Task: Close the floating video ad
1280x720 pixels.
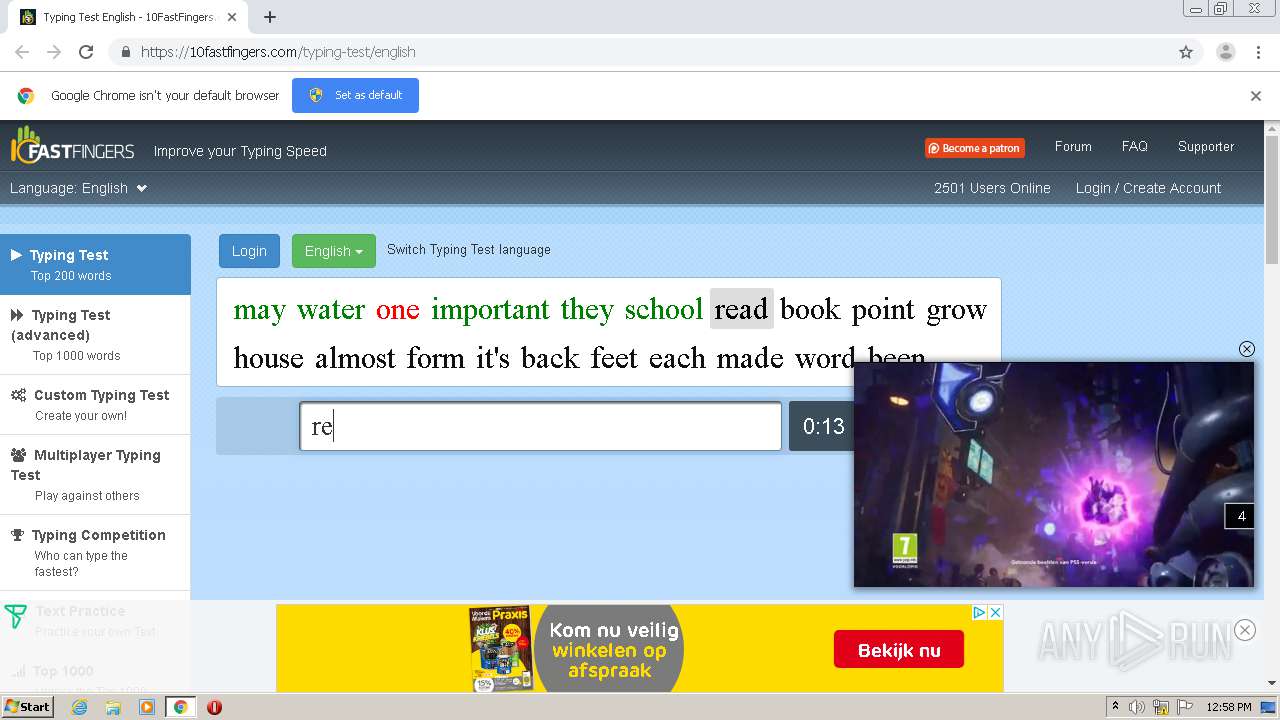Action: point(1246,349)
